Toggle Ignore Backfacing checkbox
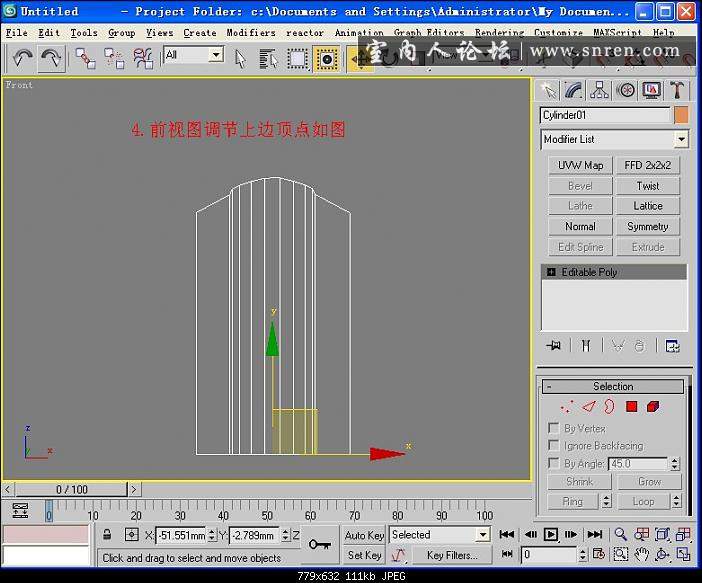The width and height of the screenshot is (702, 583). pos(554,446)
